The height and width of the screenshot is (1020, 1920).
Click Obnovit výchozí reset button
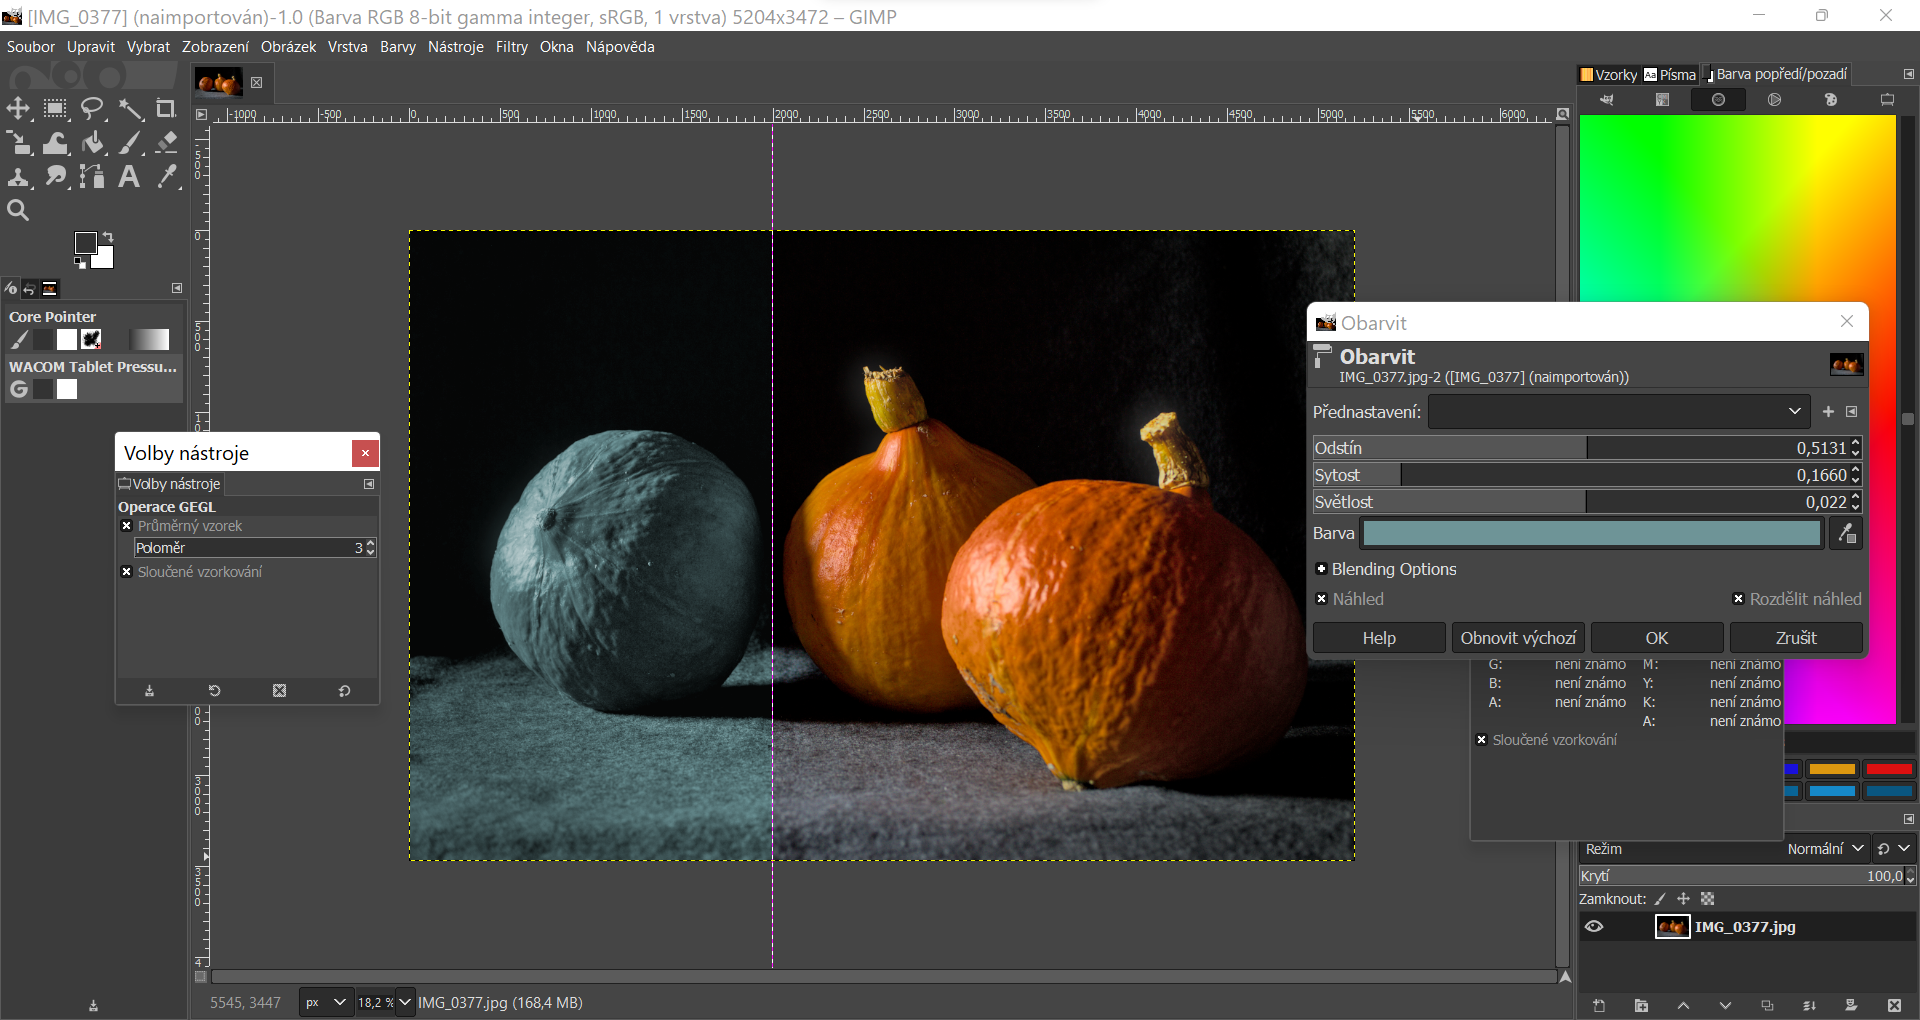point(1518,638)
